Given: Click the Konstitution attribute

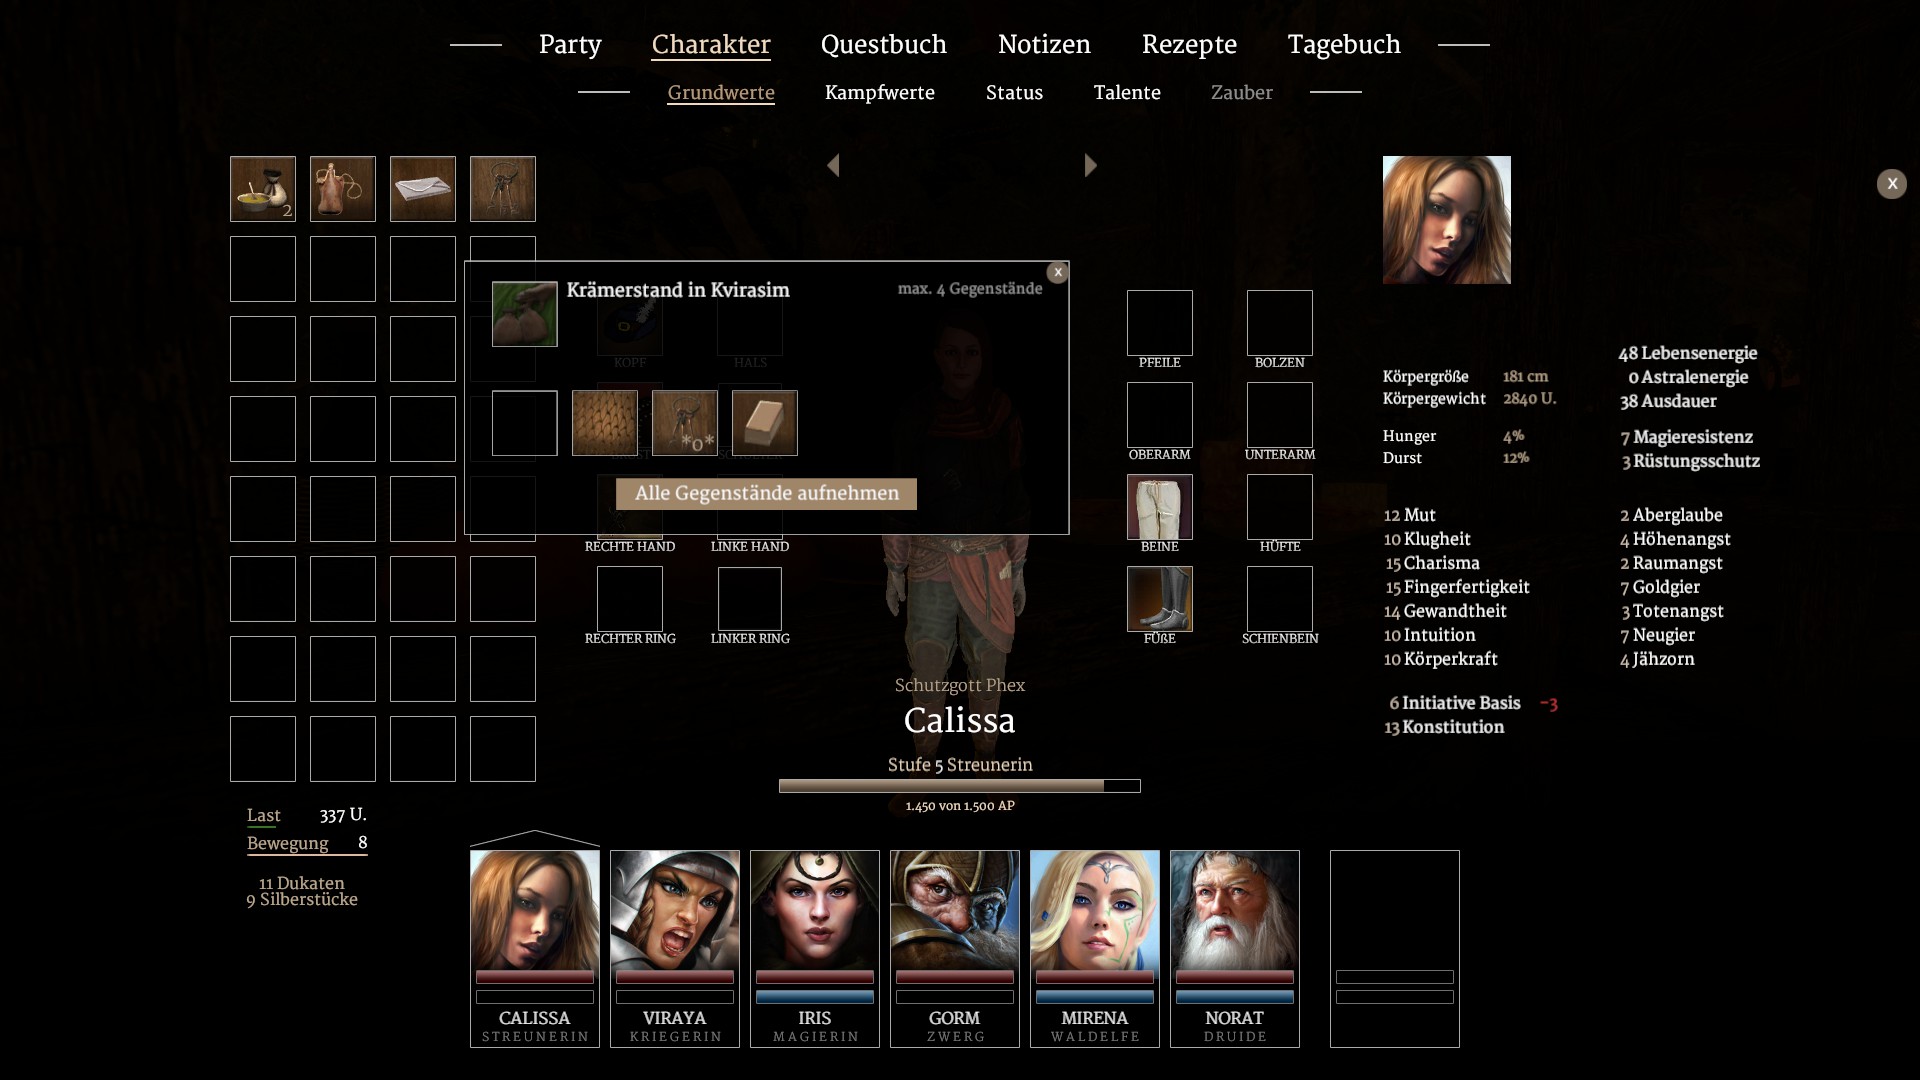Looking at the screenshot, I should point(1444,727).
